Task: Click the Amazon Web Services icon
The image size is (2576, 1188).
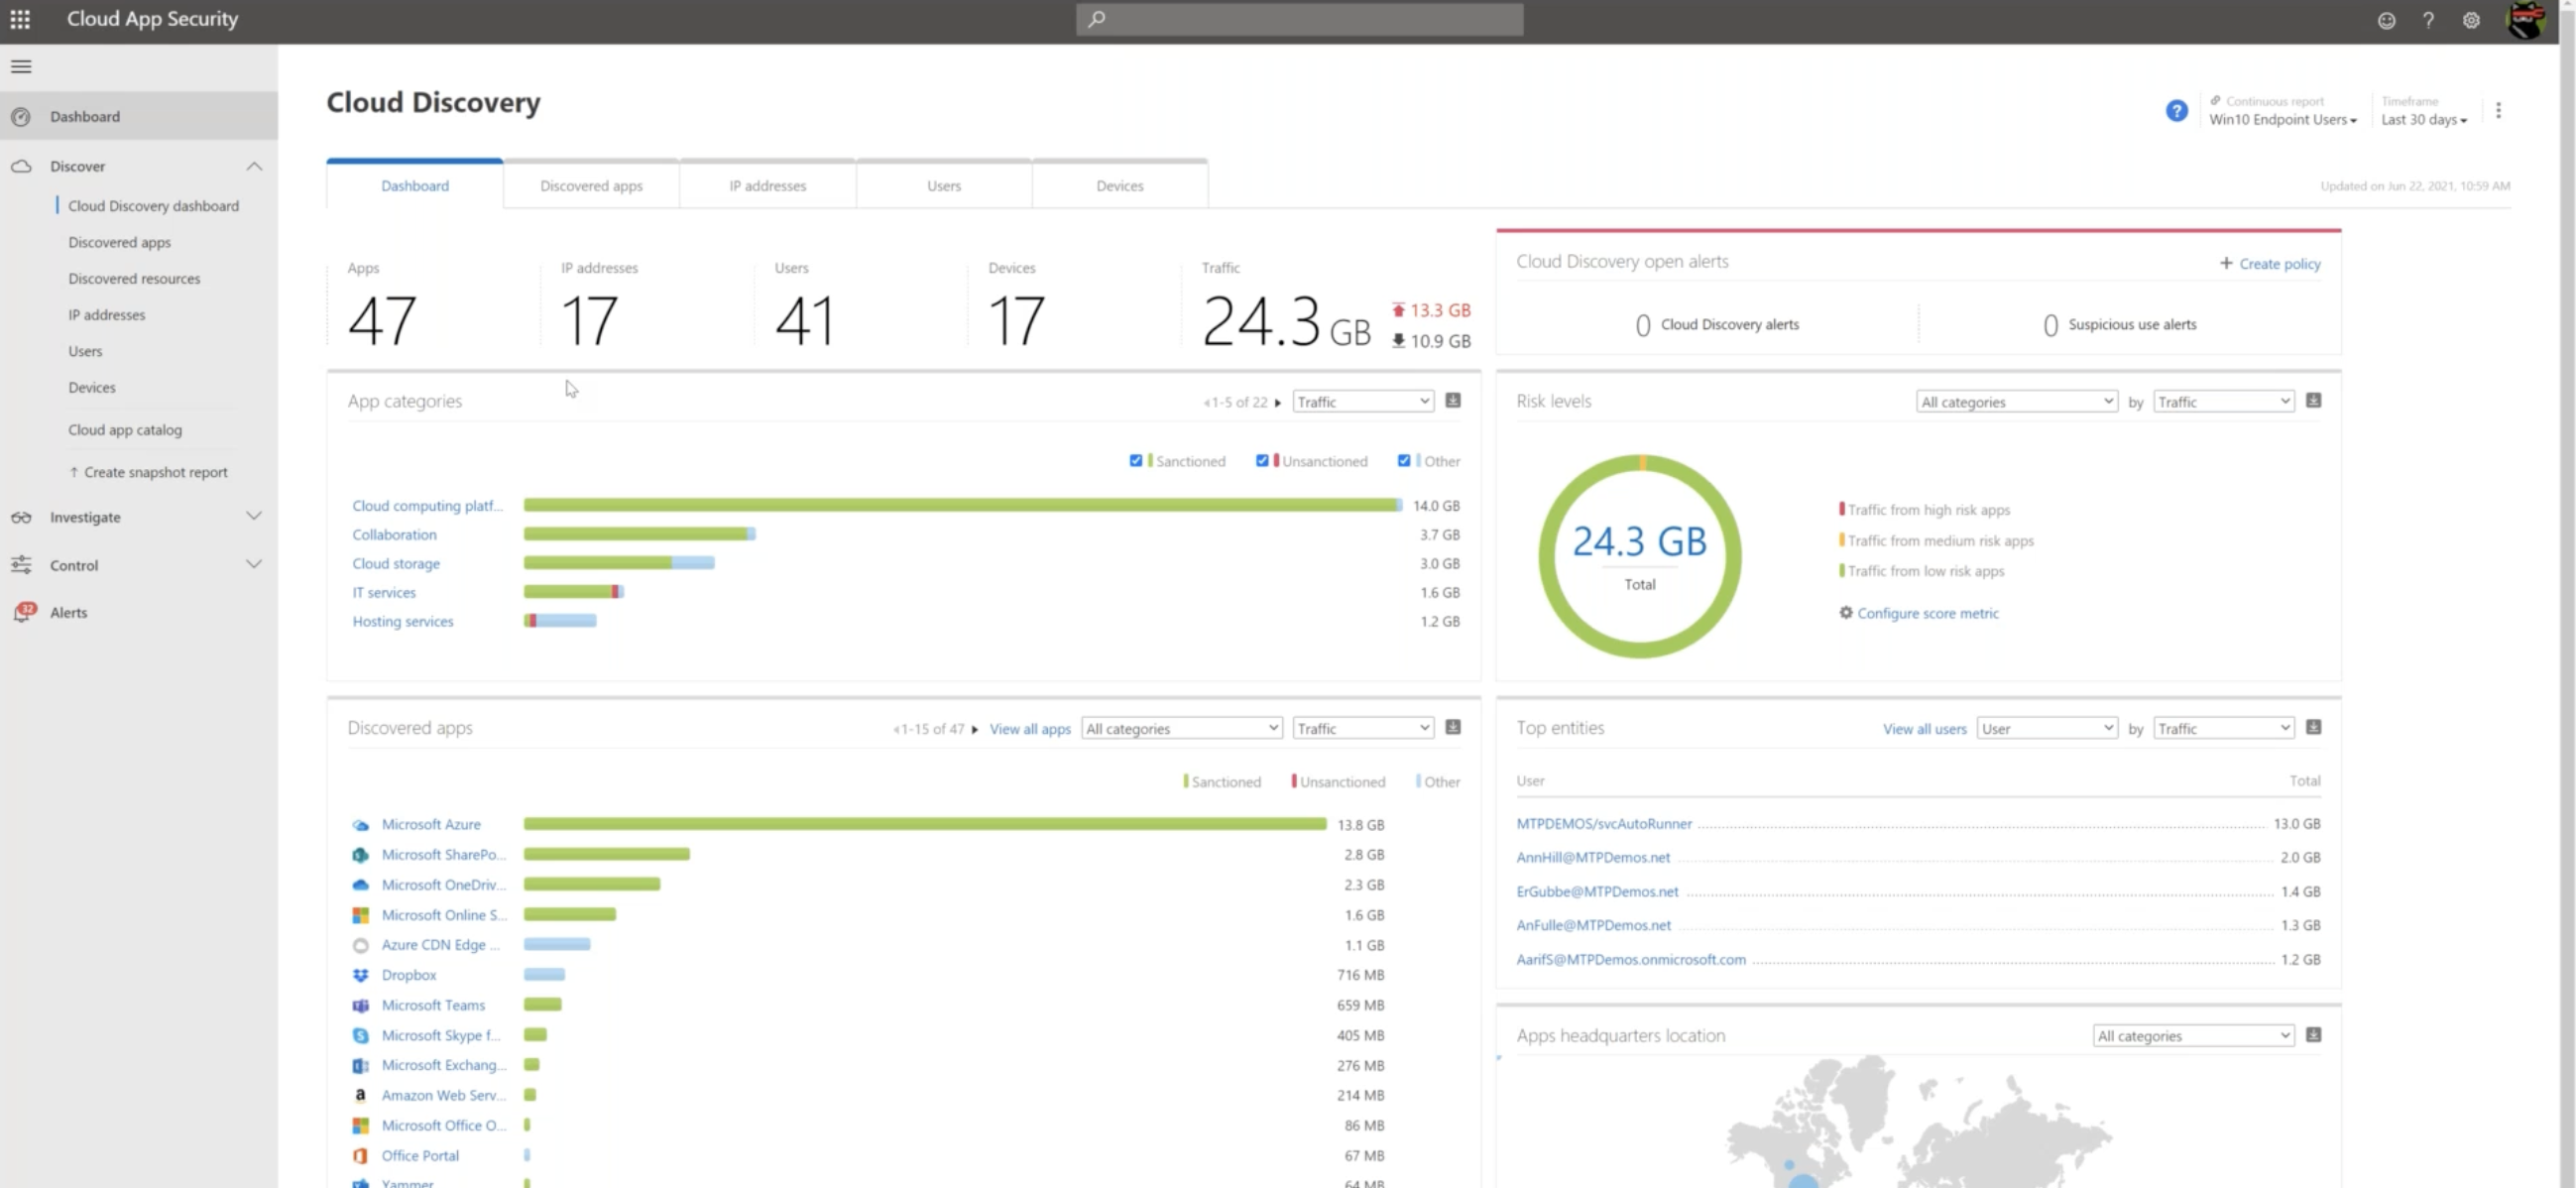Action: click(360, 1095)
